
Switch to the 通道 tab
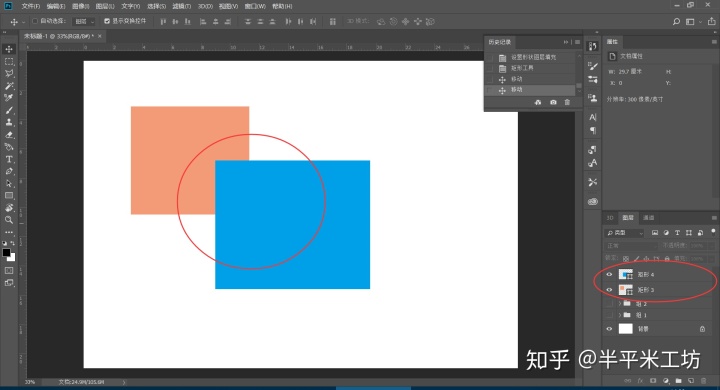click(x=648, y=218)
